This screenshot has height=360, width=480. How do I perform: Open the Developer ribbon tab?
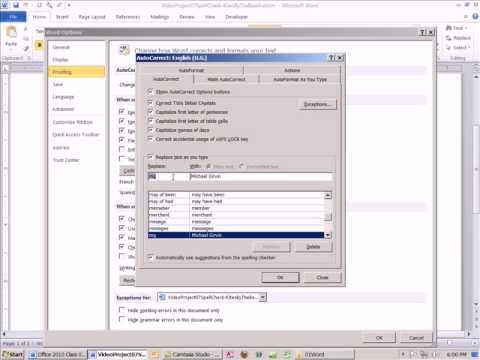[x=236, y=17]
